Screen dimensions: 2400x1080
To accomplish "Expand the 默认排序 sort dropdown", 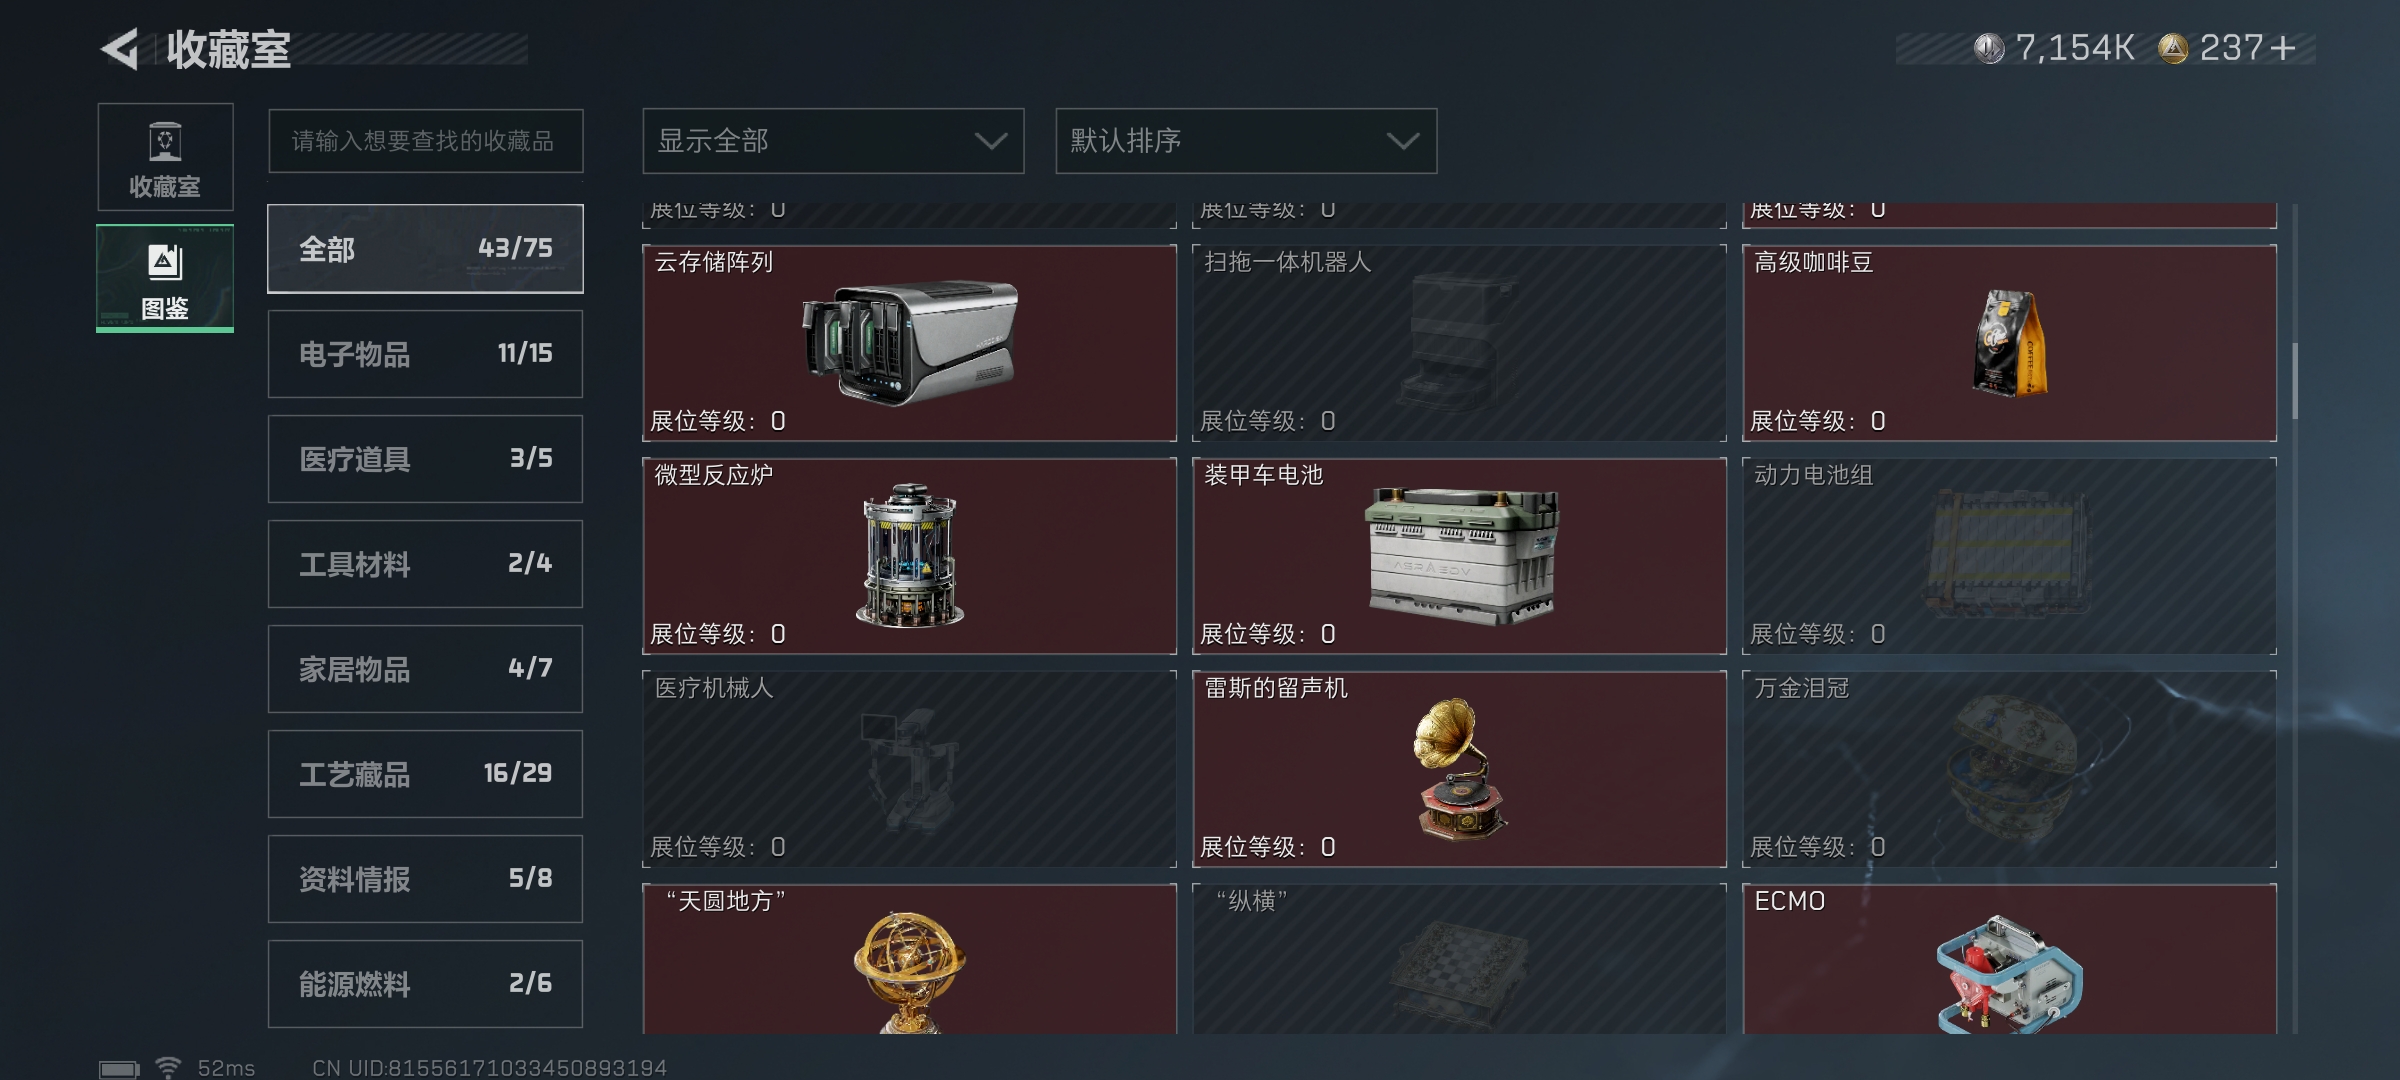I will (1246, 141).
